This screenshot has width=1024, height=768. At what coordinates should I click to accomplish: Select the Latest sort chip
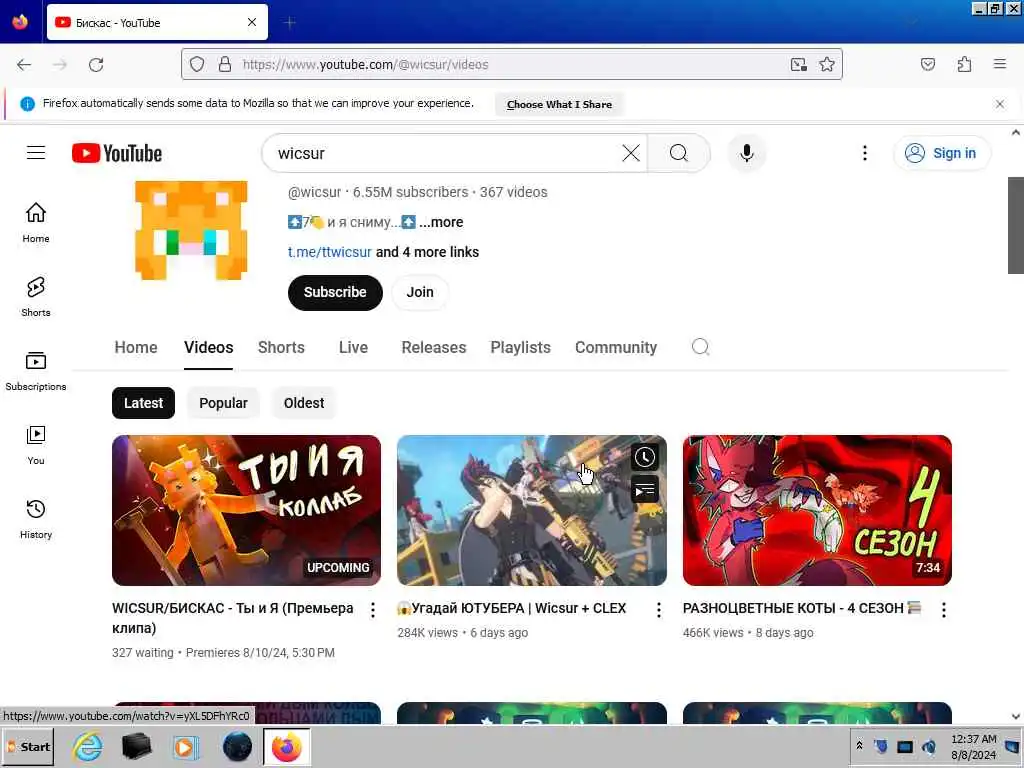tap(144, 403)
